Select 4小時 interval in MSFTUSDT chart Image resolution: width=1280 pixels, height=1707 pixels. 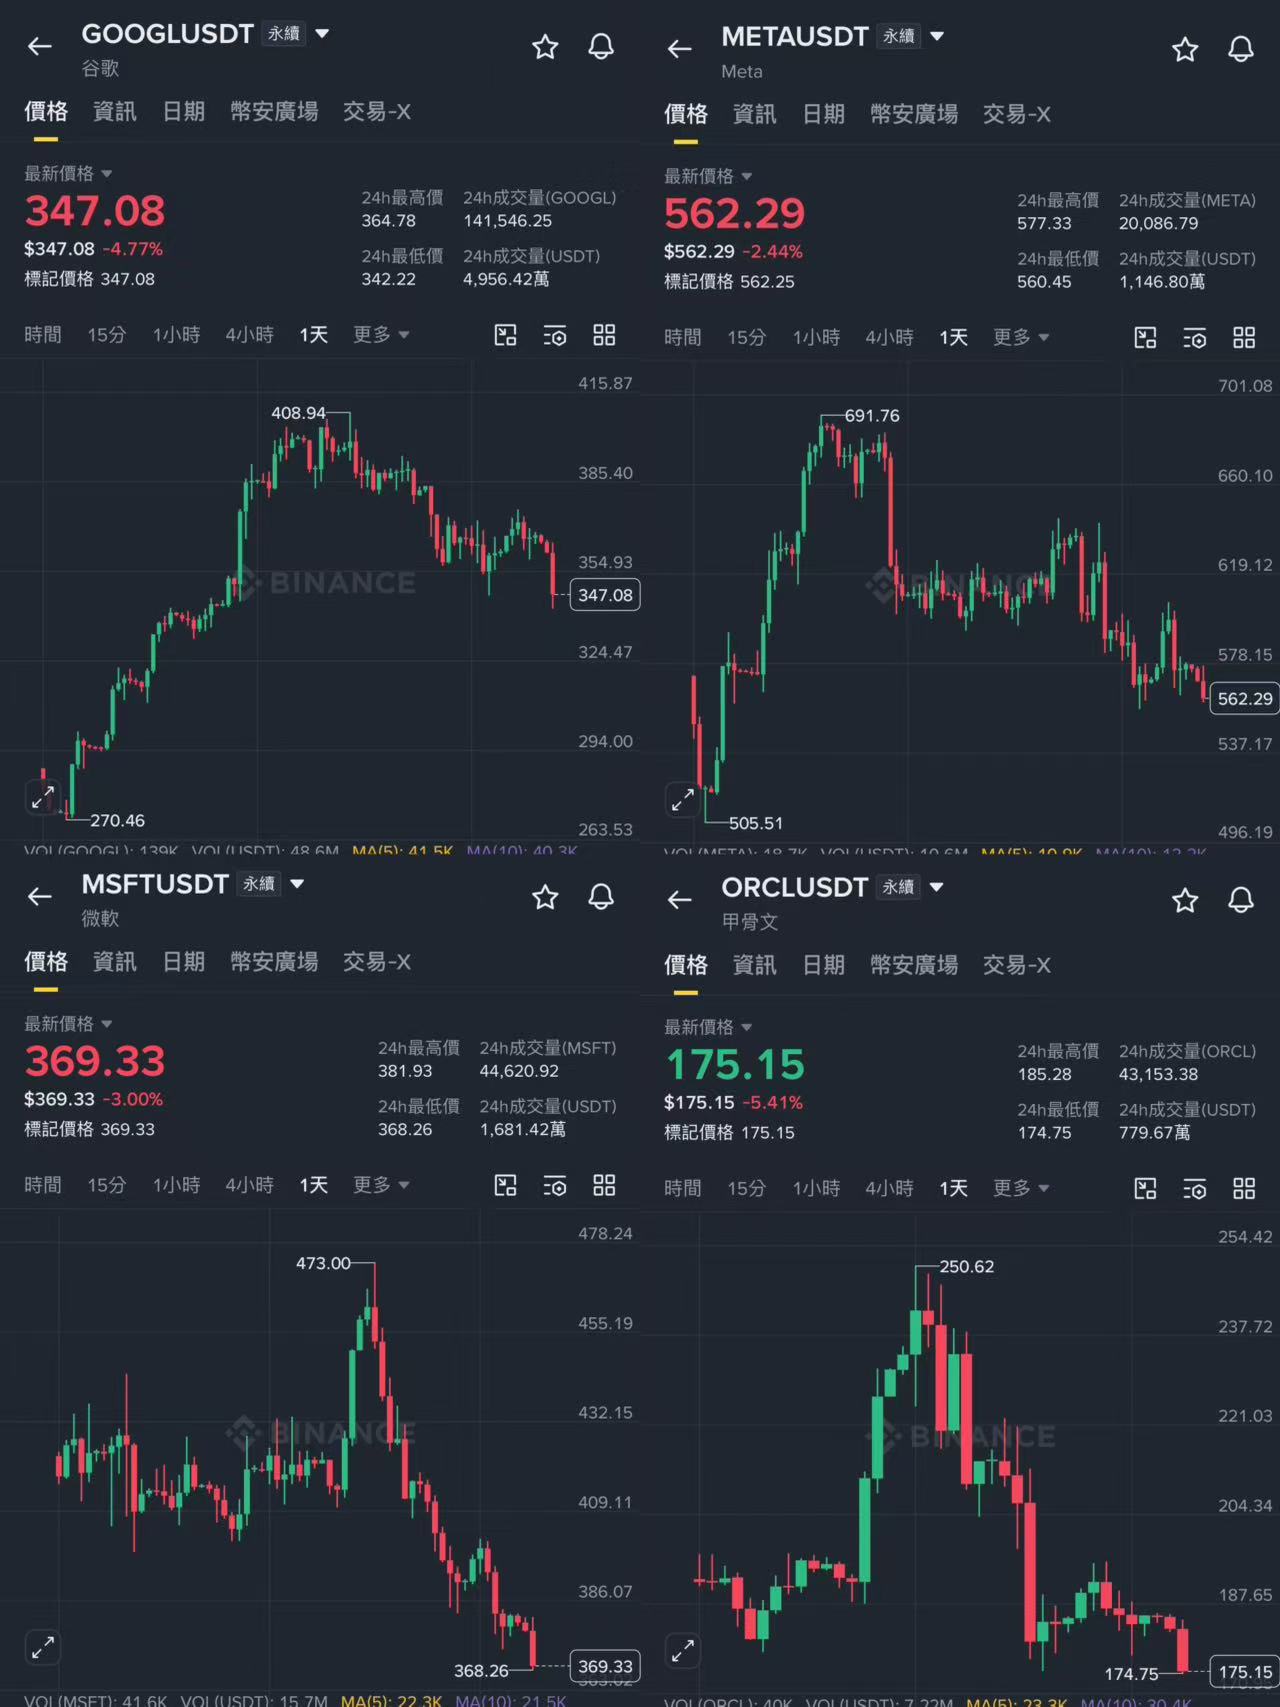coord(250,1186)
